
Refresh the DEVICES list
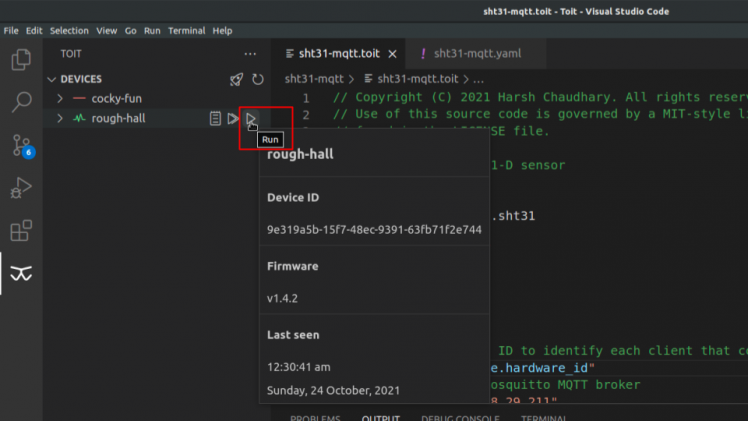[x=258, y=79]
